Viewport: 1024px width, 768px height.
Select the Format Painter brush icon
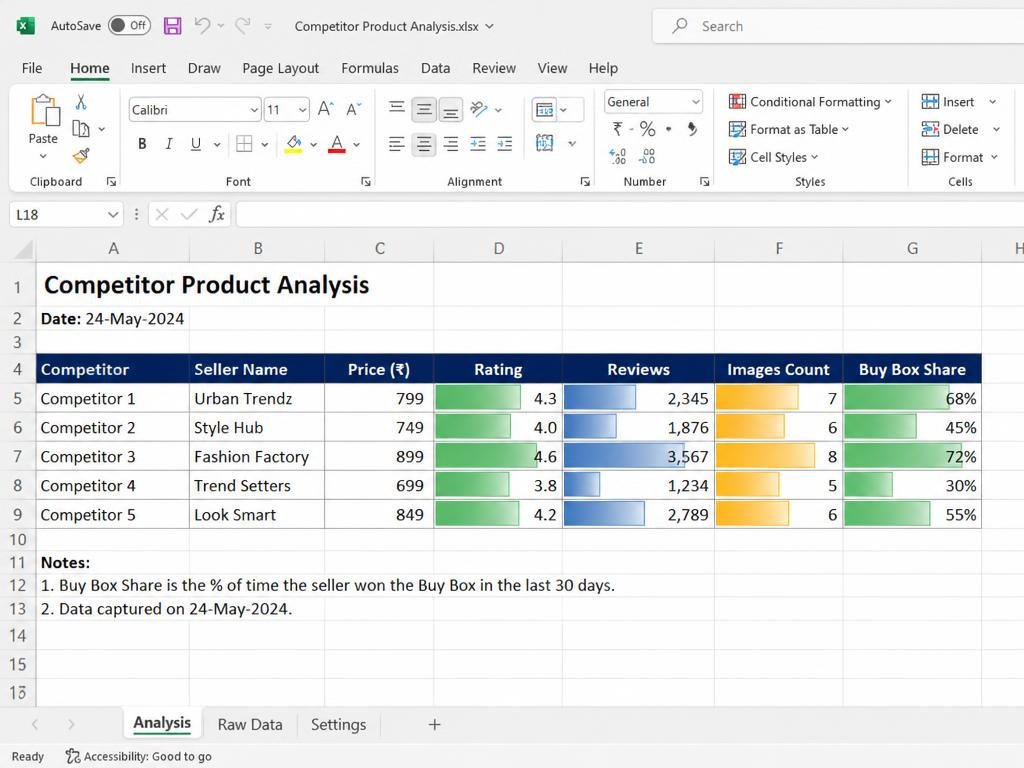point(81,155)
